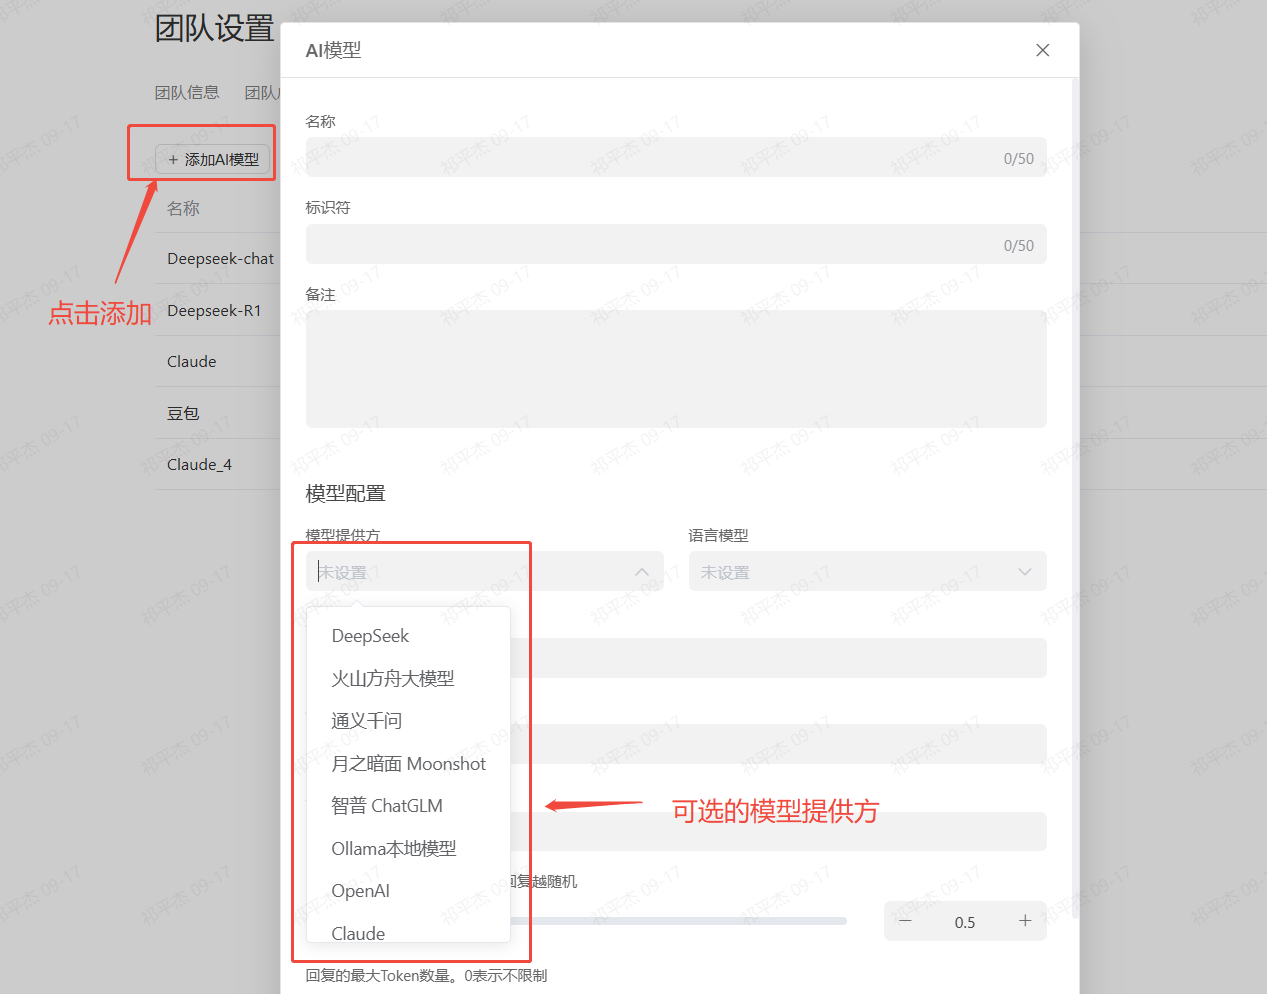Select OpenAI as model provider
The image size is (1267, 994).
coord(360,891)
